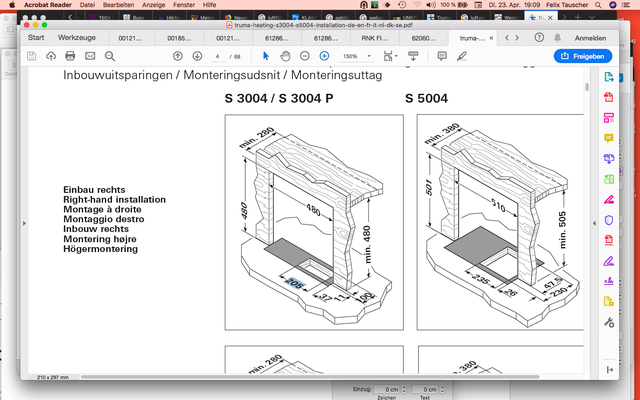
Task: Open the help question mark icon
Action: pyautogui.click(x=539, y=38)
